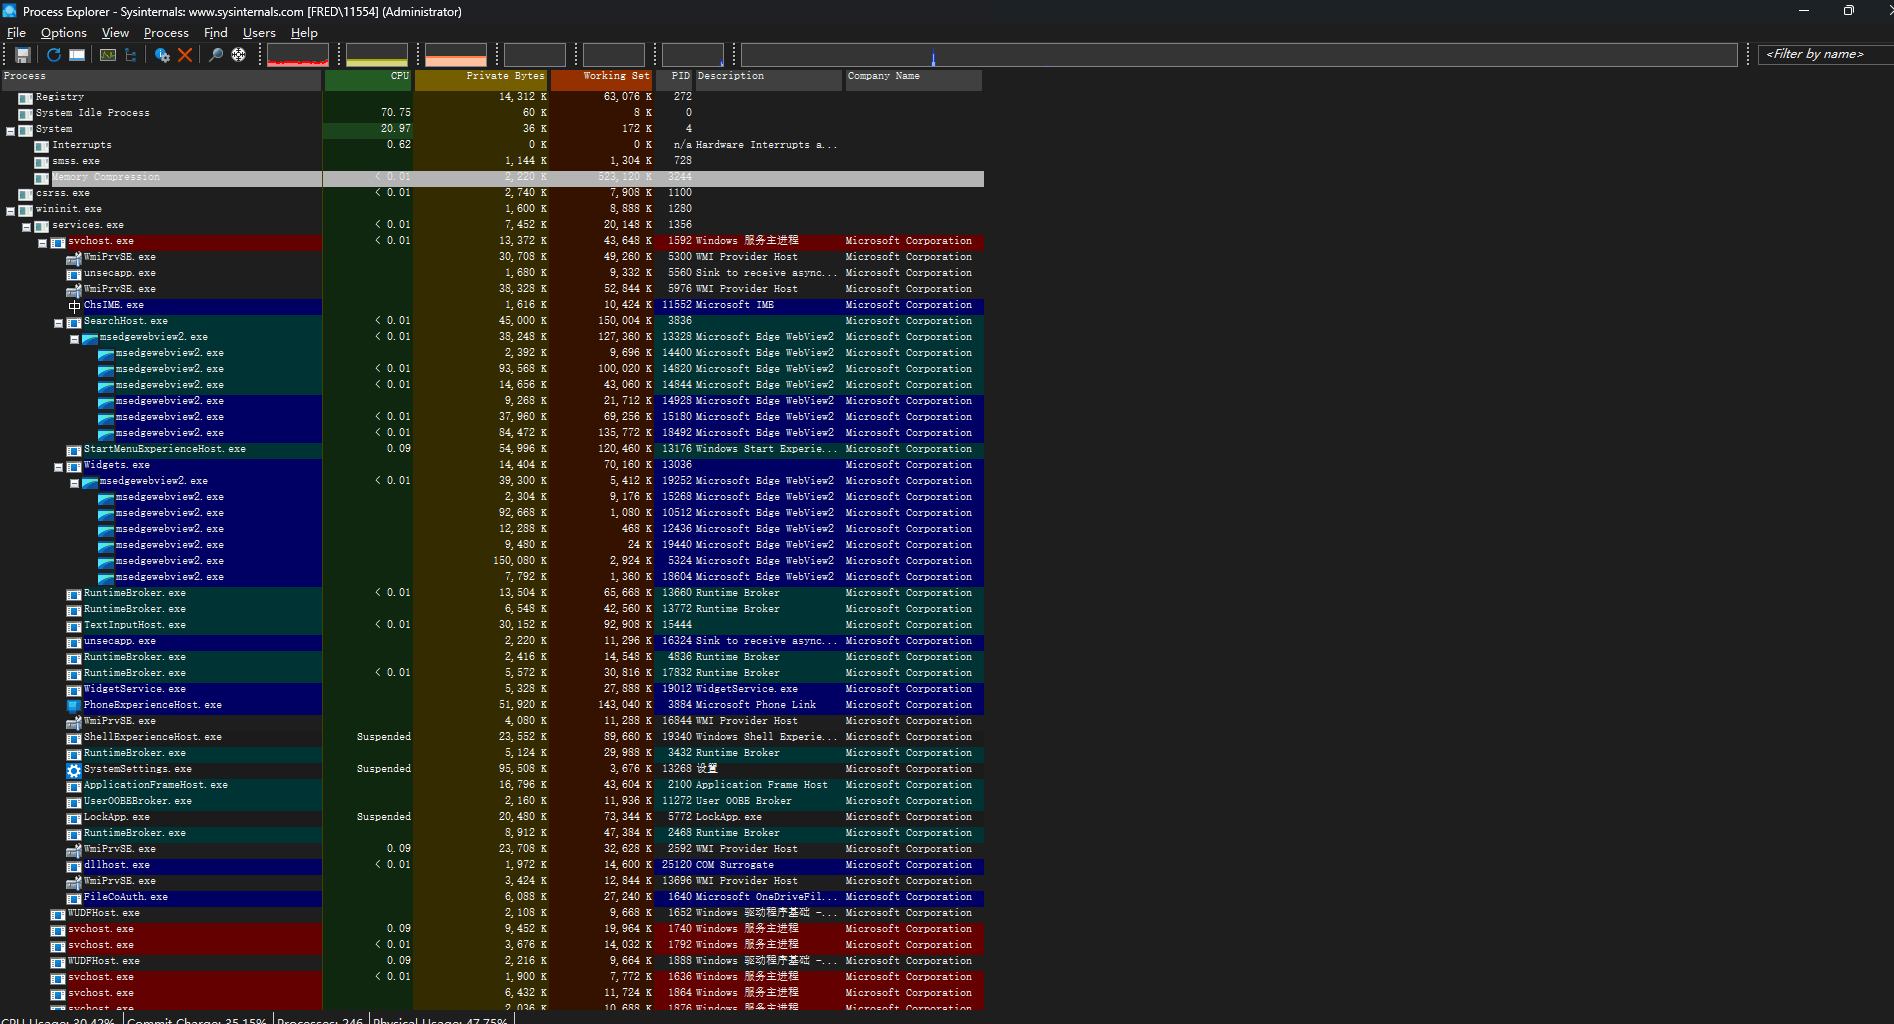1894x1024 pixels.
Task: Click the TextInputHost.exe process icon
Action: click(74, 626)
